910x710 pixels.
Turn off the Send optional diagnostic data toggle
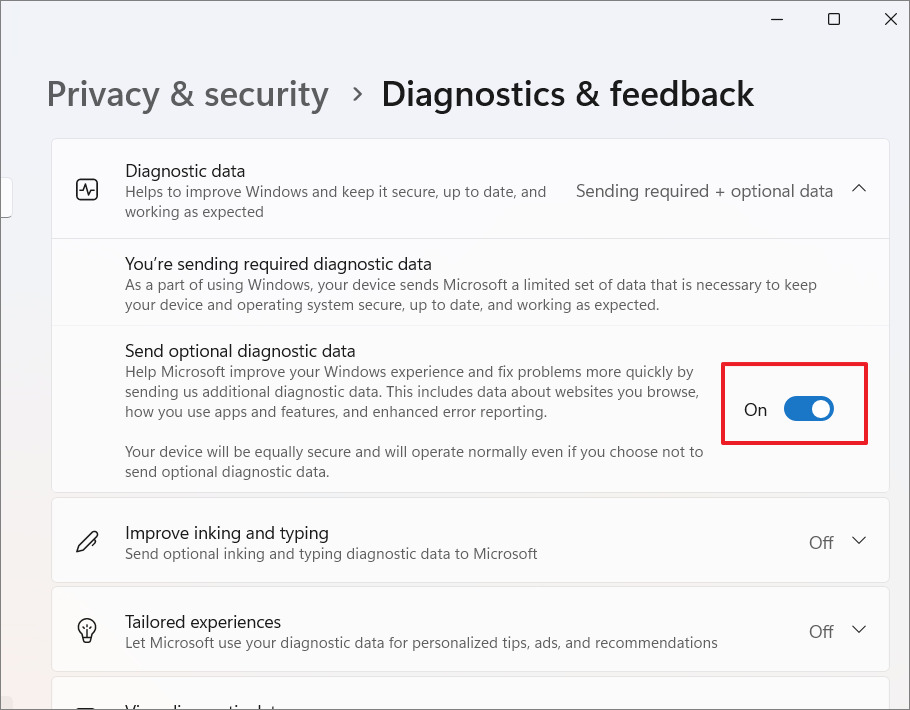pos(808,409)
